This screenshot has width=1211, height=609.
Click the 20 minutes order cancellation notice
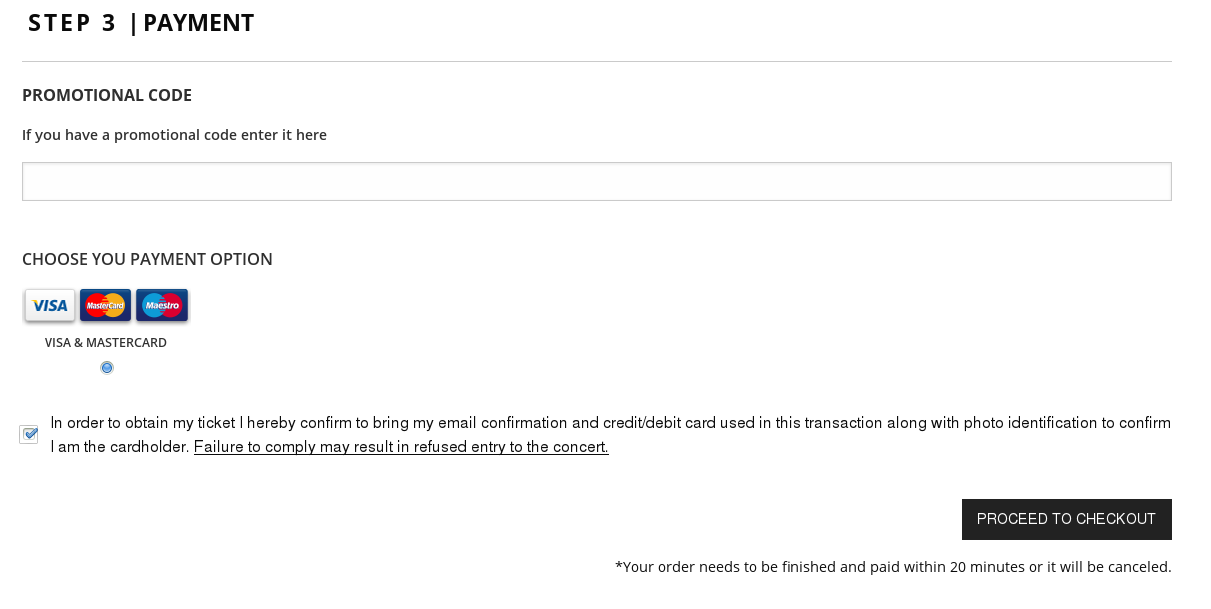coord(893,567)
